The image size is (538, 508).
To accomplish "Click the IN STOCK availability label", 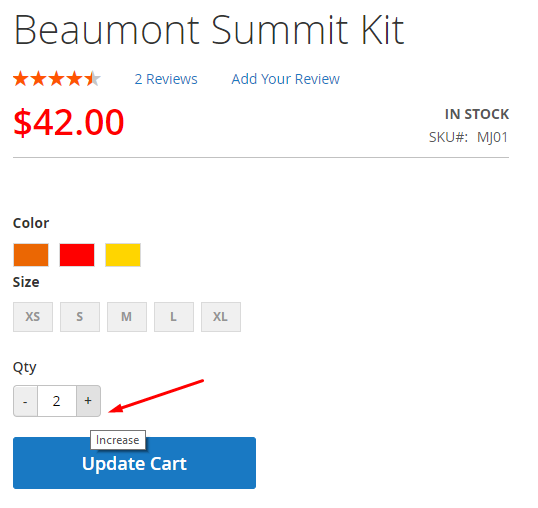I will tap(477, 114).
